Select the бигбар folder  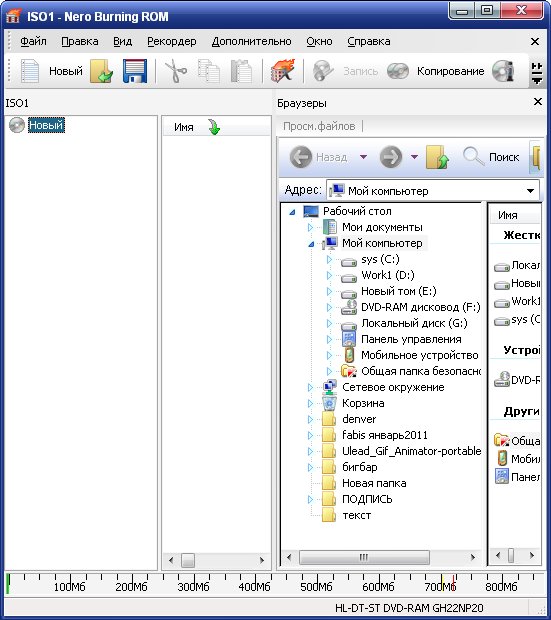360,467
